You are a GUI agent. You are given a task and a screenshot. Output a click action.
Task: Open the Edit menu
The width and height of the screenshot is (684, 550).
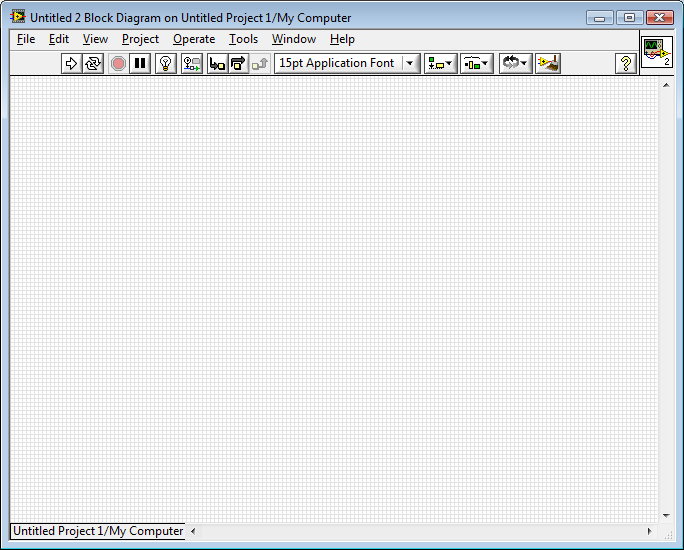click(x=59, y=39)
